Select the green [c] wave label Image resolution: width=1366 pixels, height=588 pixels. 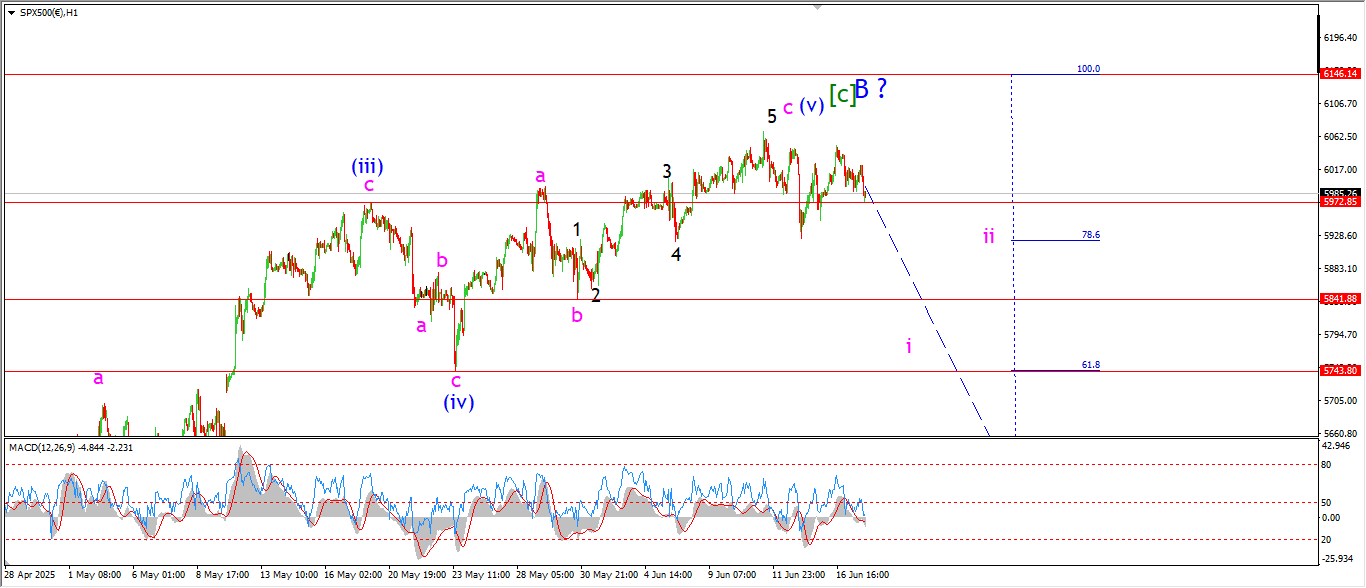coord(842,94)
